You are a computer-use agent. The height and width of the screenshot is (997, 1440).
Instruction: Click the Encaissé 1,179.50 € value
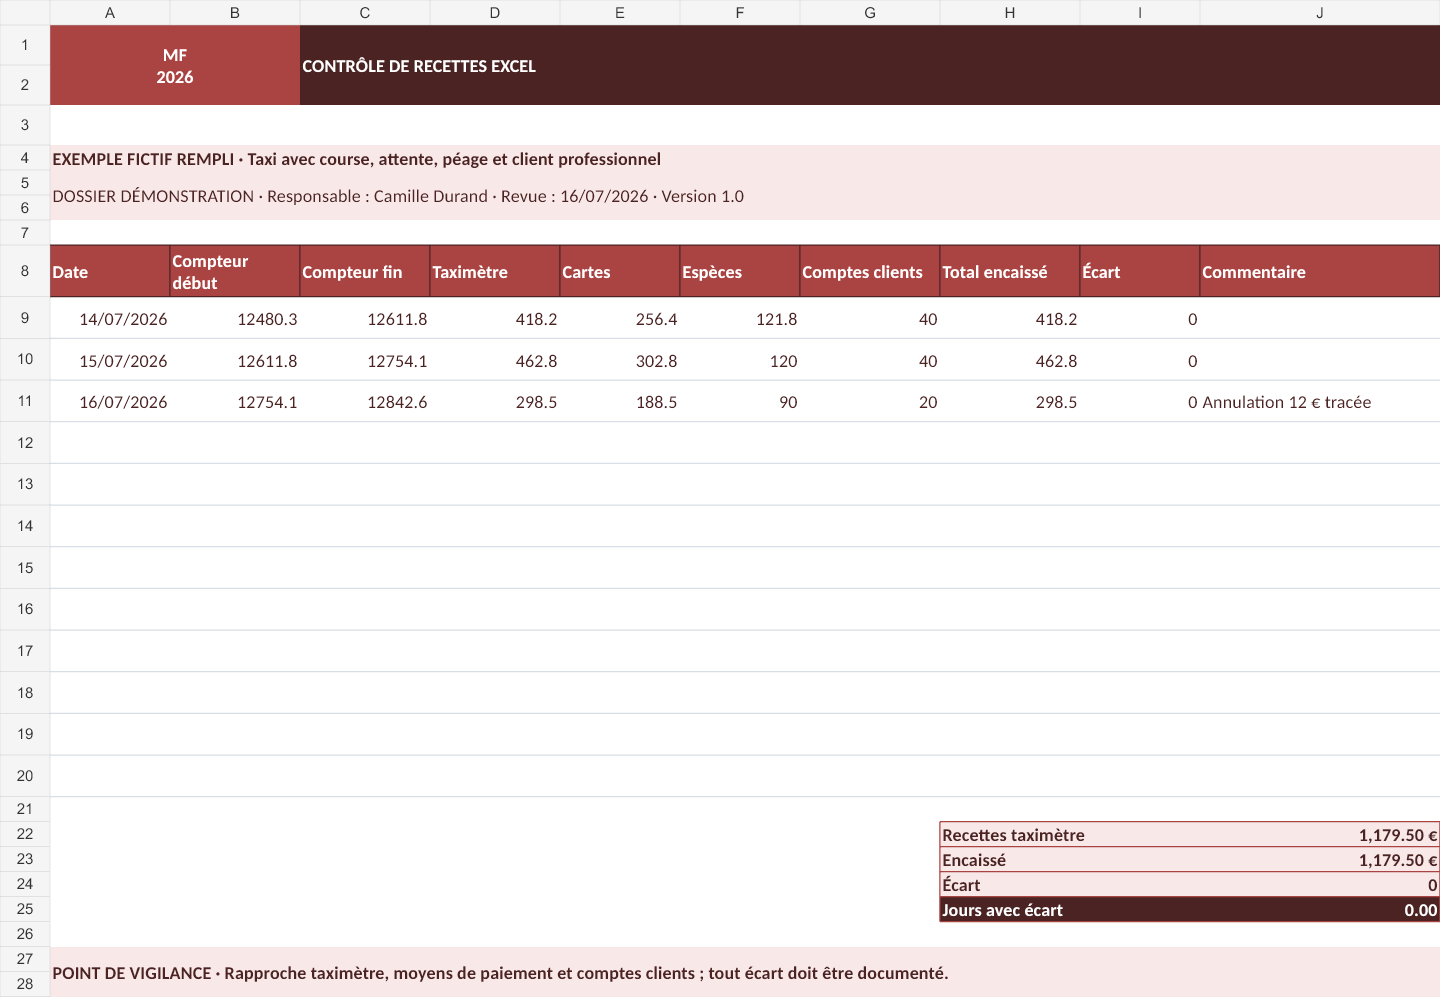[1398, 860]
